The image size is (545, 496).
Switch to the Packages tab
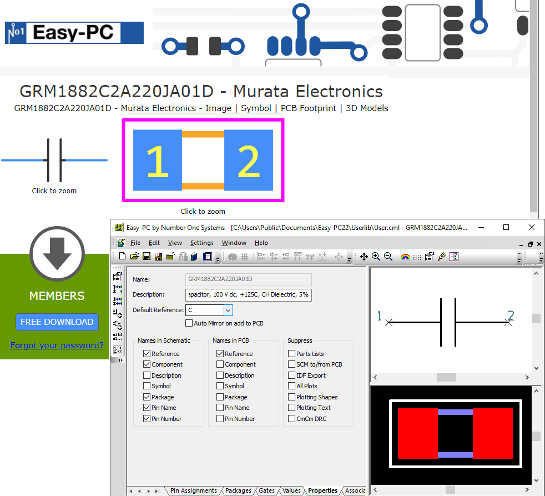(x=238, y=490)
